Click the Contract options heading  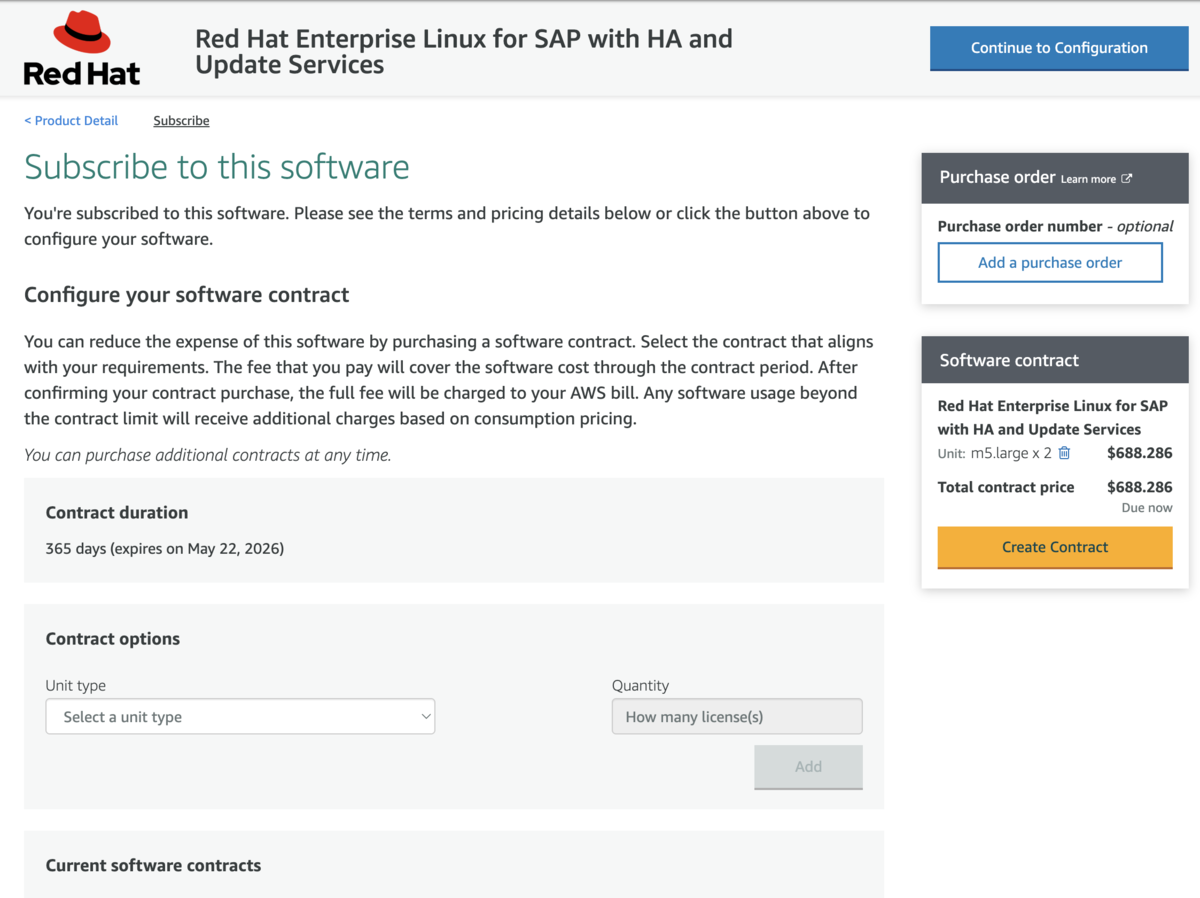tap(113, 639)
